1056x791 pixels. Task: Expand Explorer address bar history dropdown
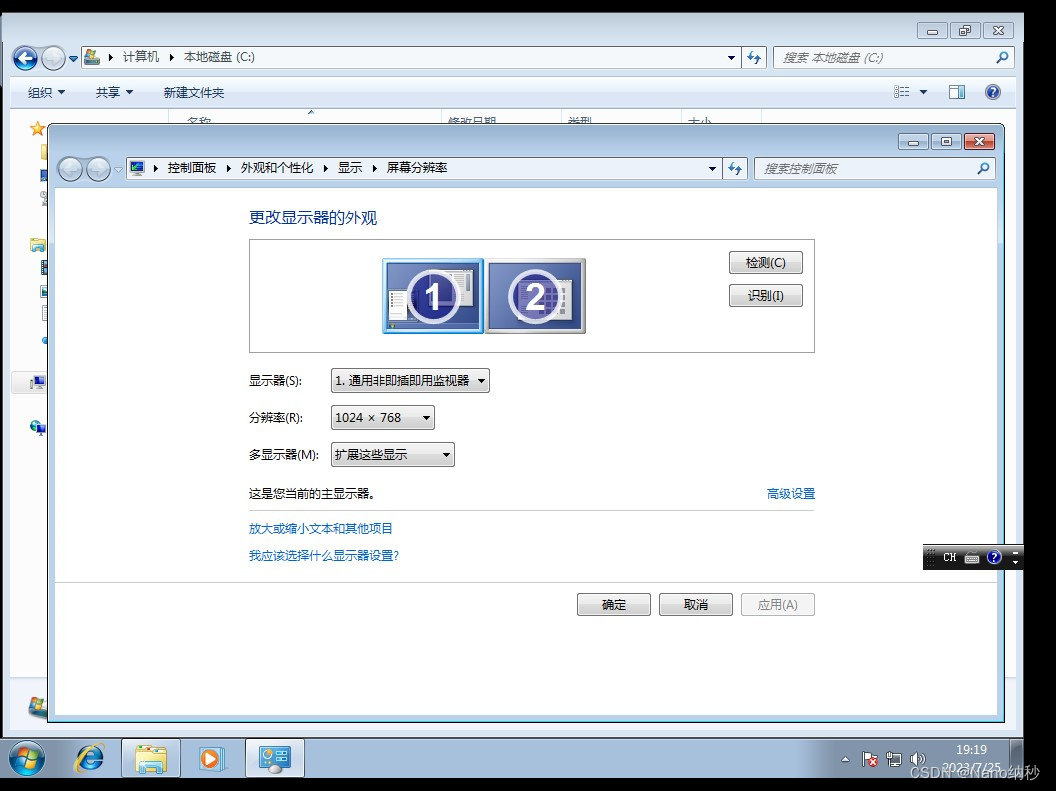click(731, 58)
